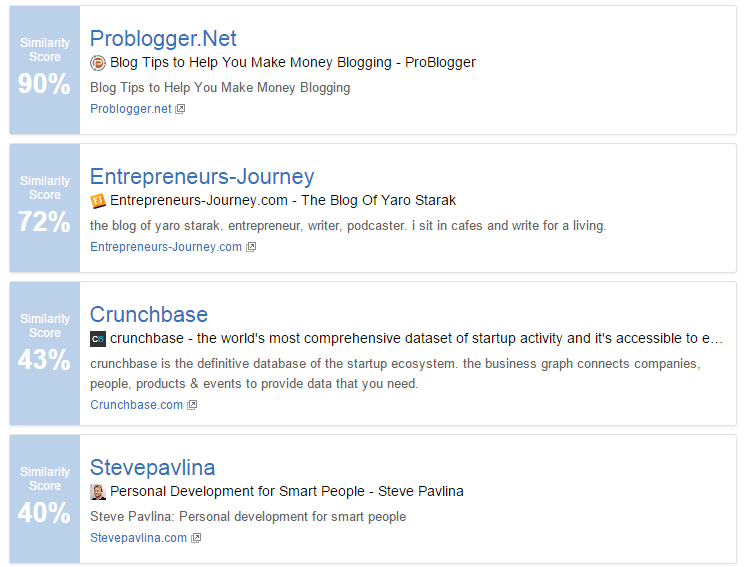
Task: Click external link icon beside Entrepreneurs-Journey.com
Action: coord(251,247)
